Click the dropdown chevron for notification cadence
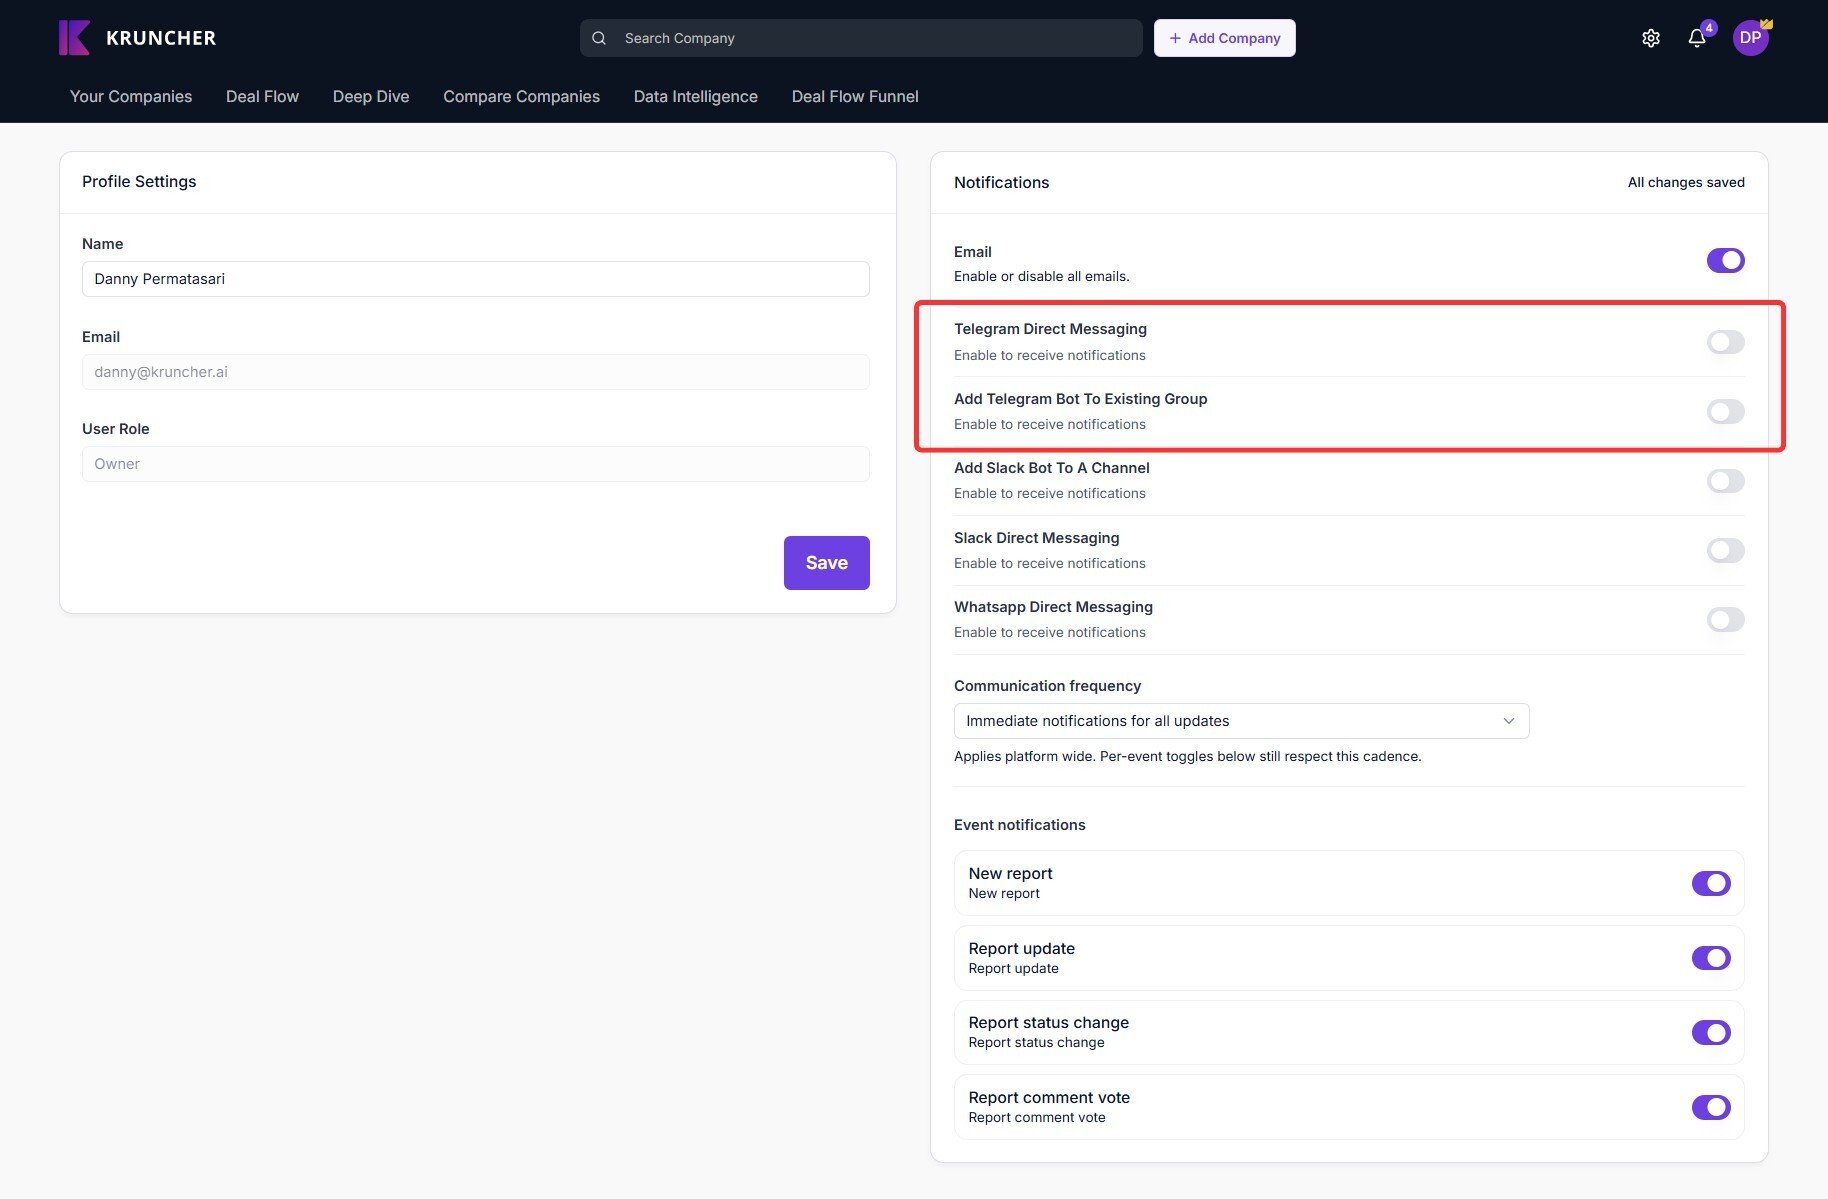The width and height of the screenshot is (1828, 1199). [1508, 721]
